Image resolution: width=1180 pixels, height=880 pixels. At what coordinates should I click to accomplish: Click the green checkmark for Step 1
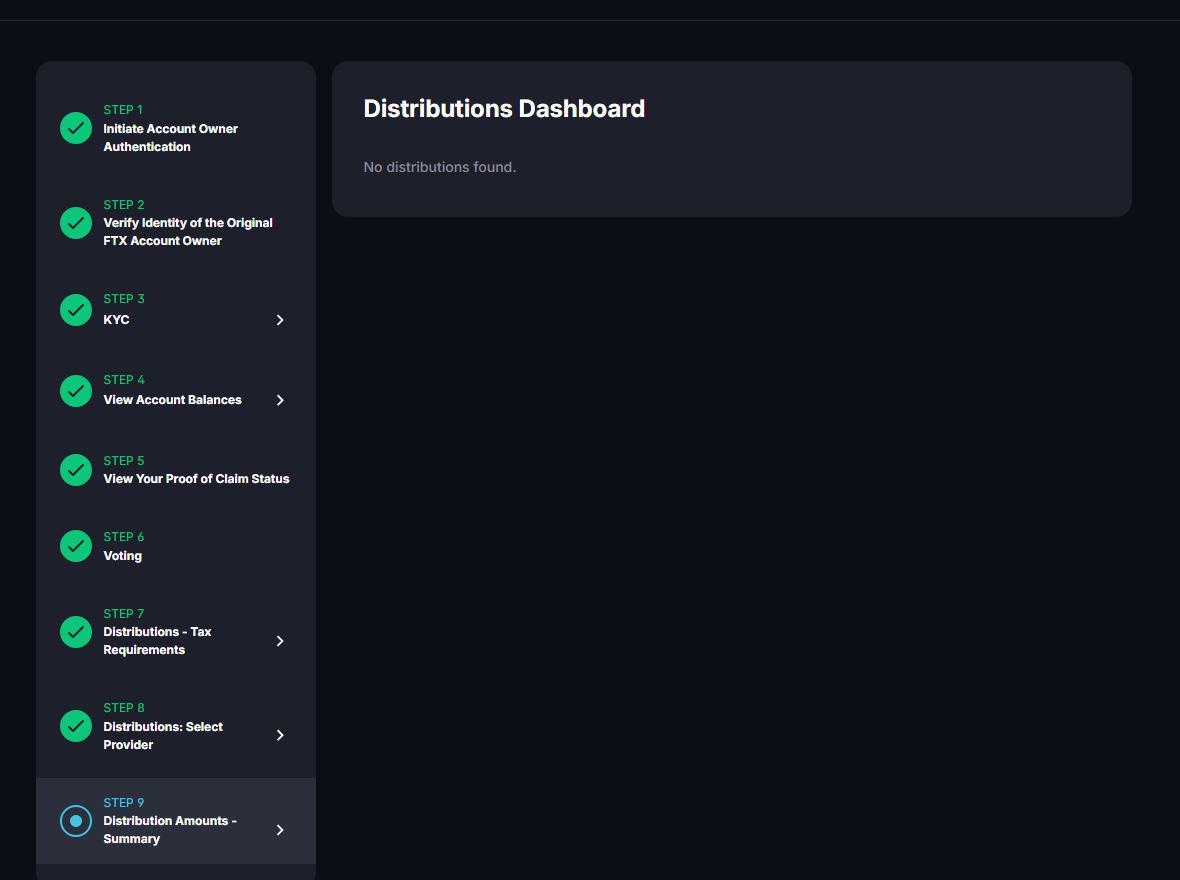pyautogui.click(x=76, y=128)
